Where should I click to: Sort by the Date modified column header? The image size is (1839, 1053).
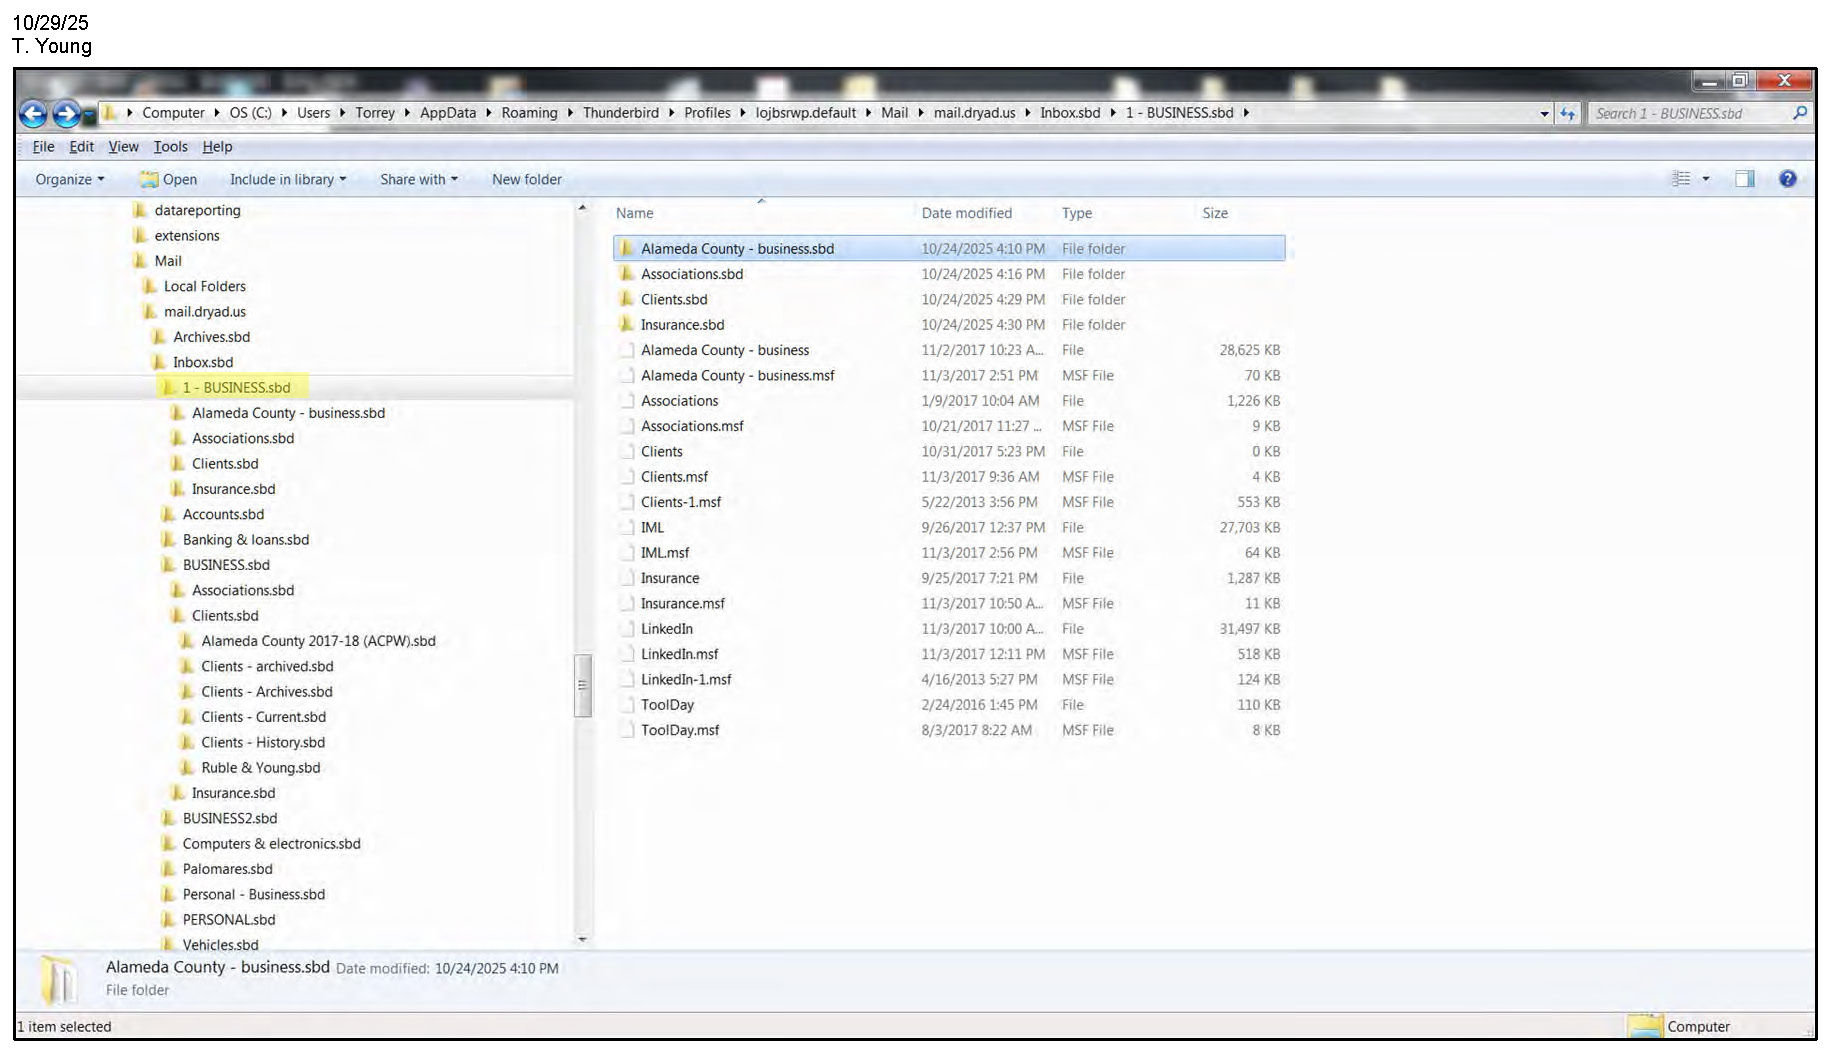(966, 213)
